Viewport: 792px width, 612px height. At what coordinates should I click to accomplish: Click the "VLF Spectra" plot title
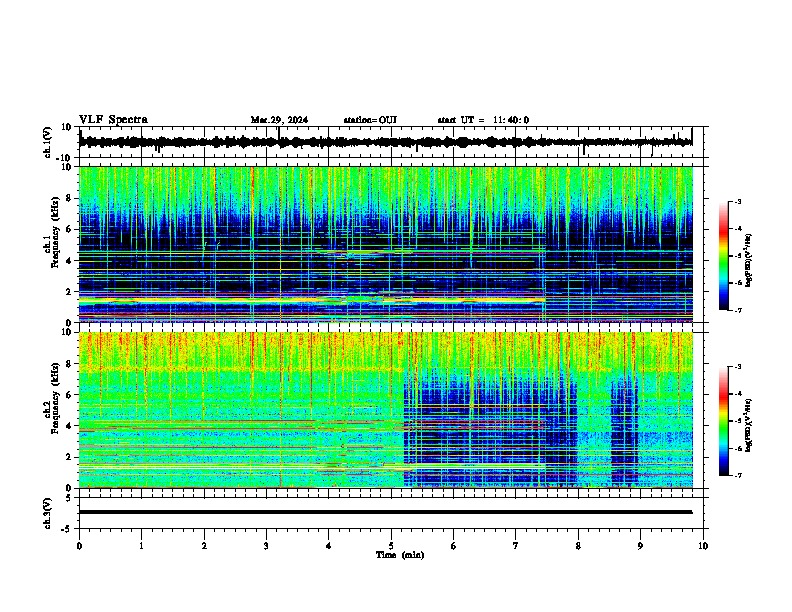(x=113, y=120)
